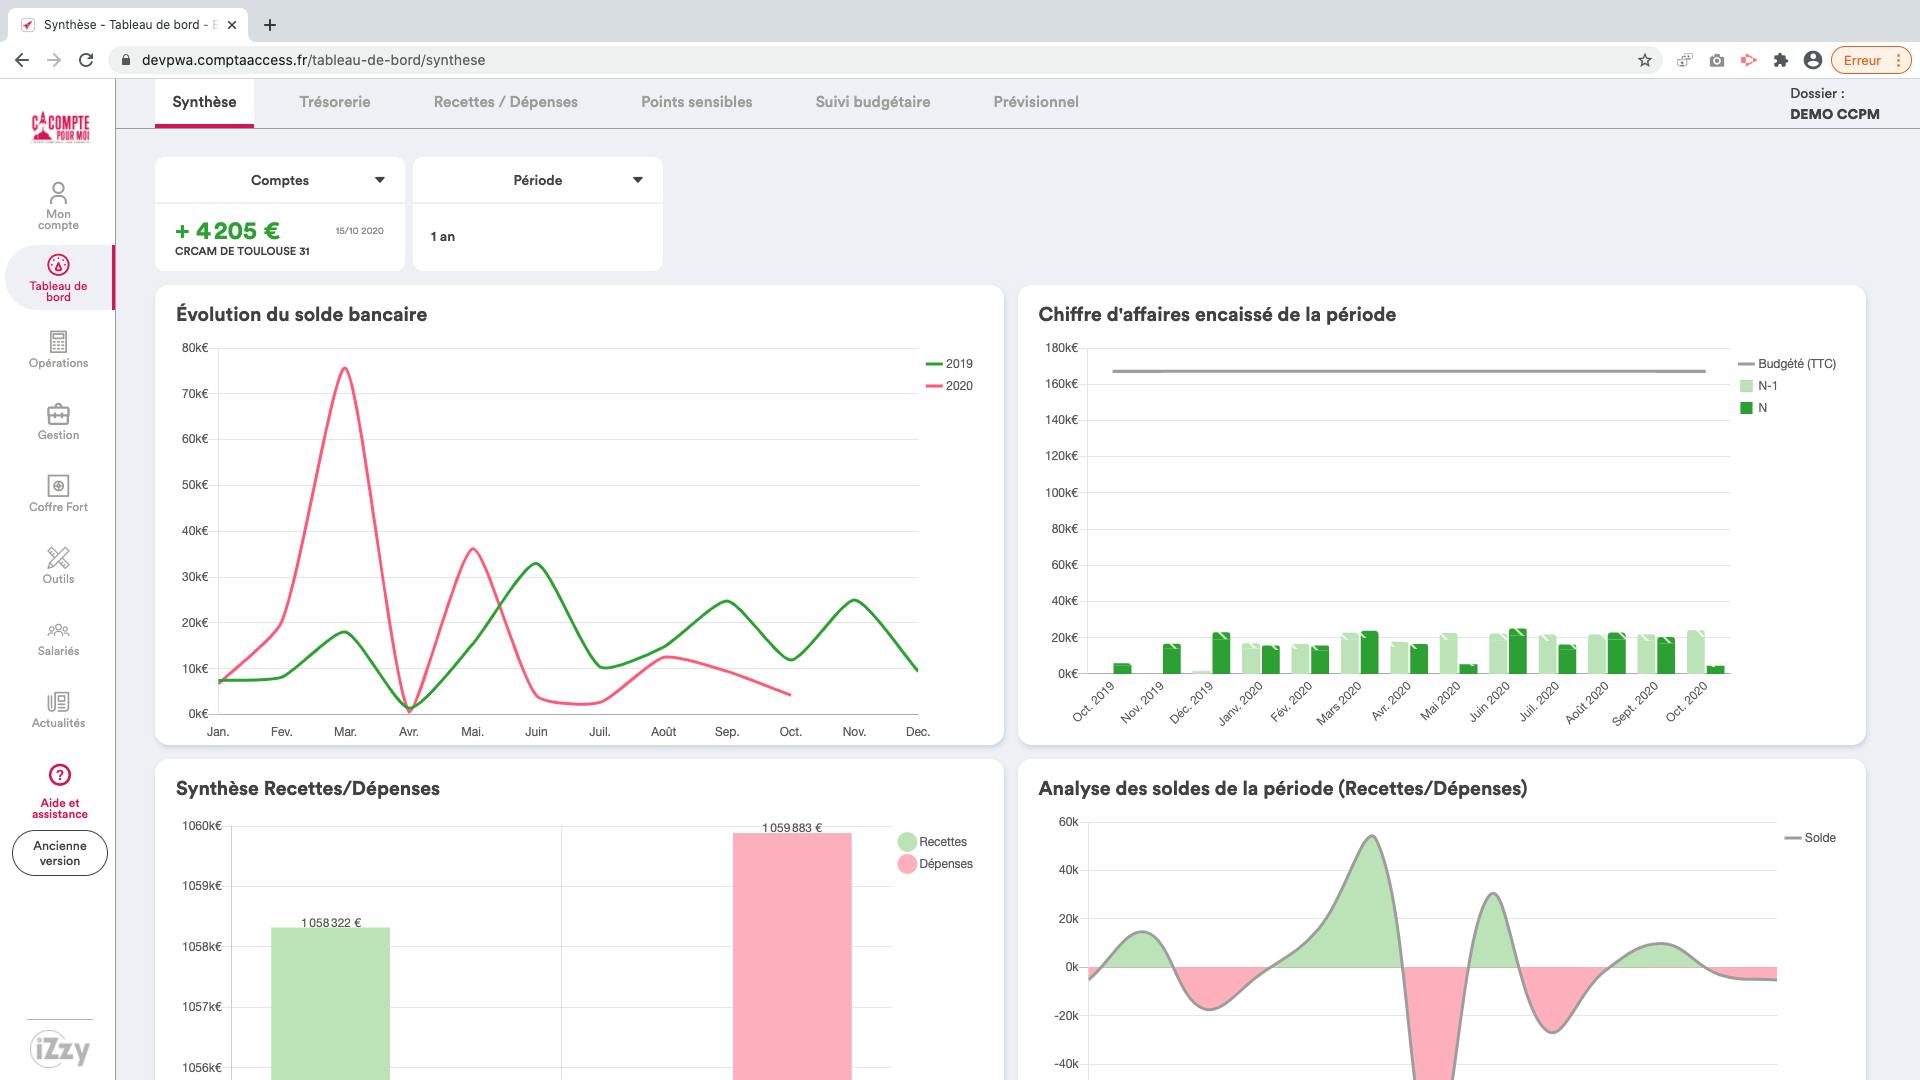Open Opérations calculator icon in sidebar
Viewport: 1920px width, 1080px height.
coord(58,342)
